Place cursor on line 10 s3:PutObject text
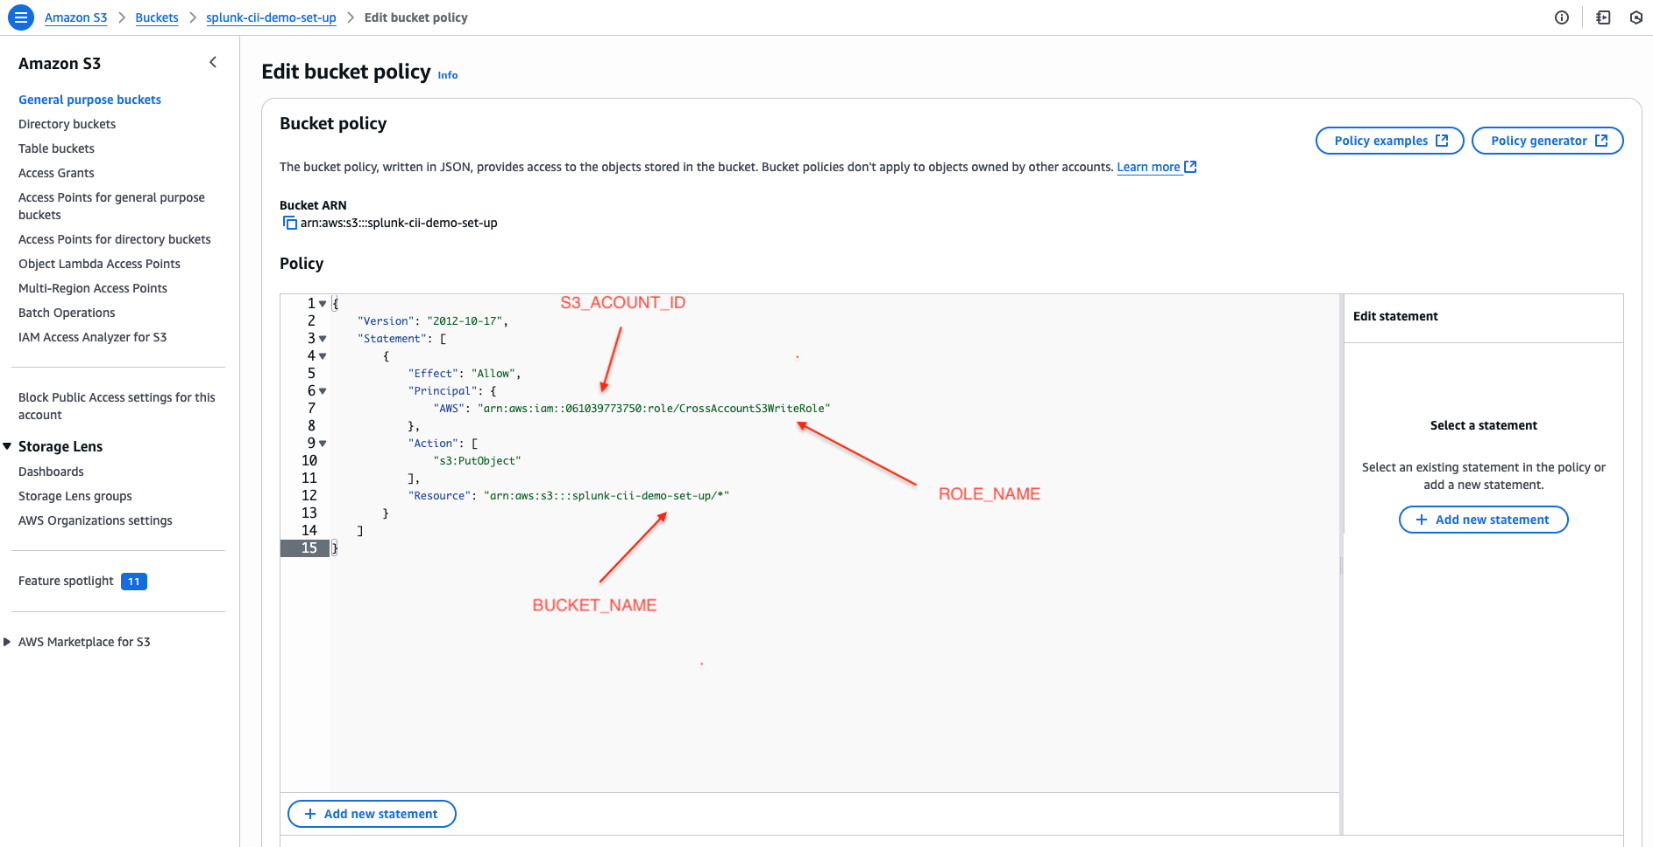Viewport: 1653px width, 847px height. [478, 461]
